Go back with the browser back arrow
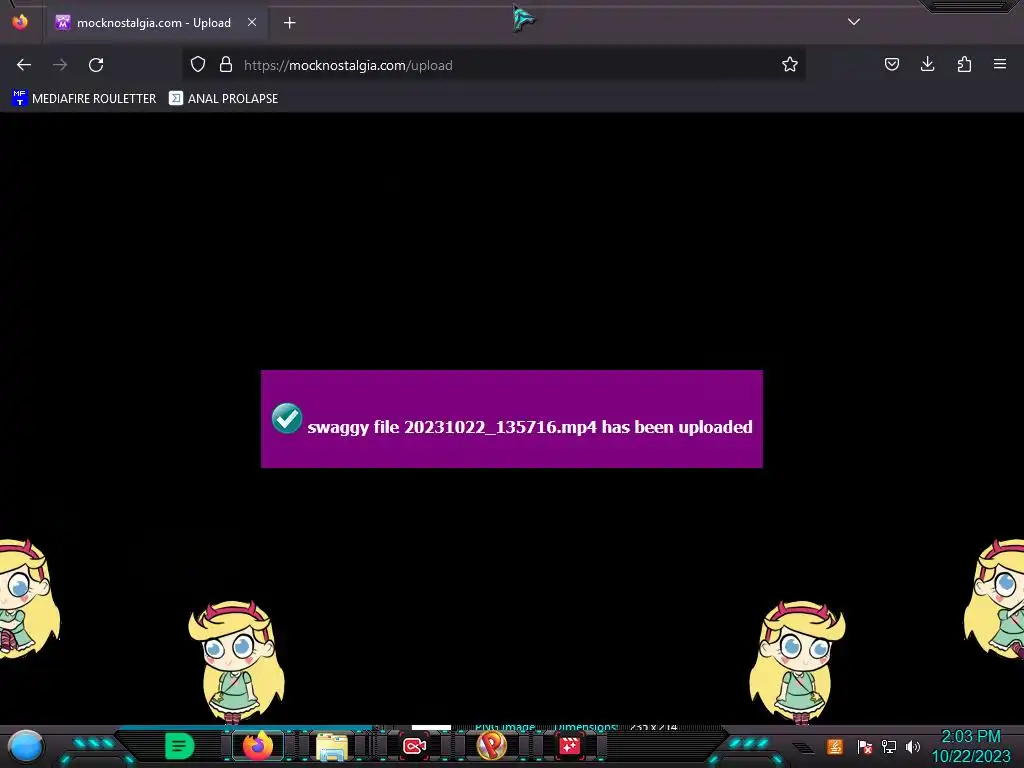Screen dimensions: 1024x768 tap(24, 65)
